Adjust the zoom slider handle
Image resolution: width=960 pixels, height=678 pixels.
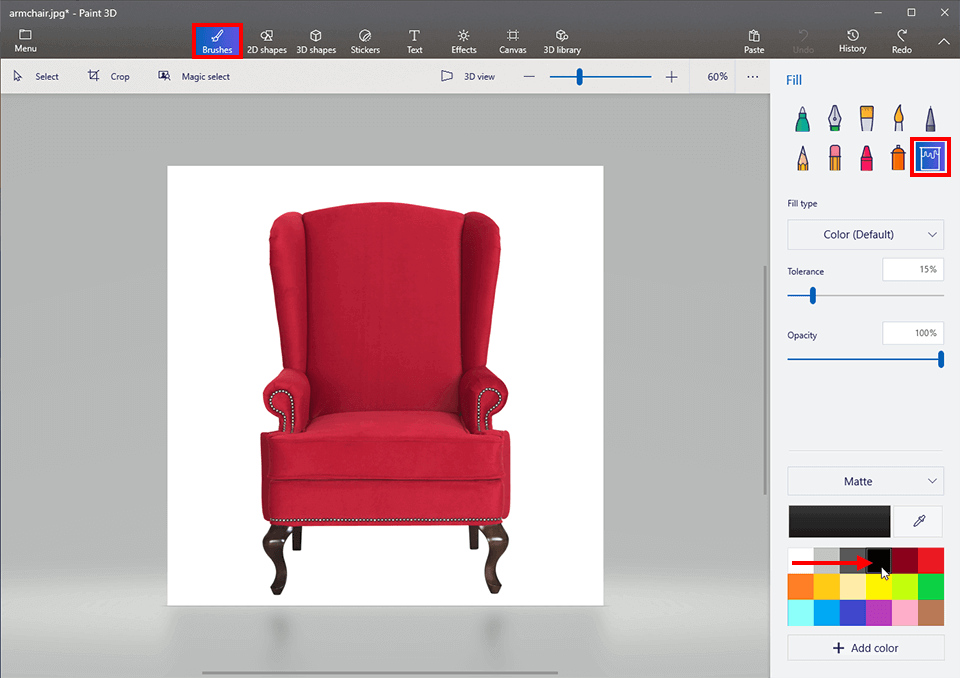click(x=579, y=77)
